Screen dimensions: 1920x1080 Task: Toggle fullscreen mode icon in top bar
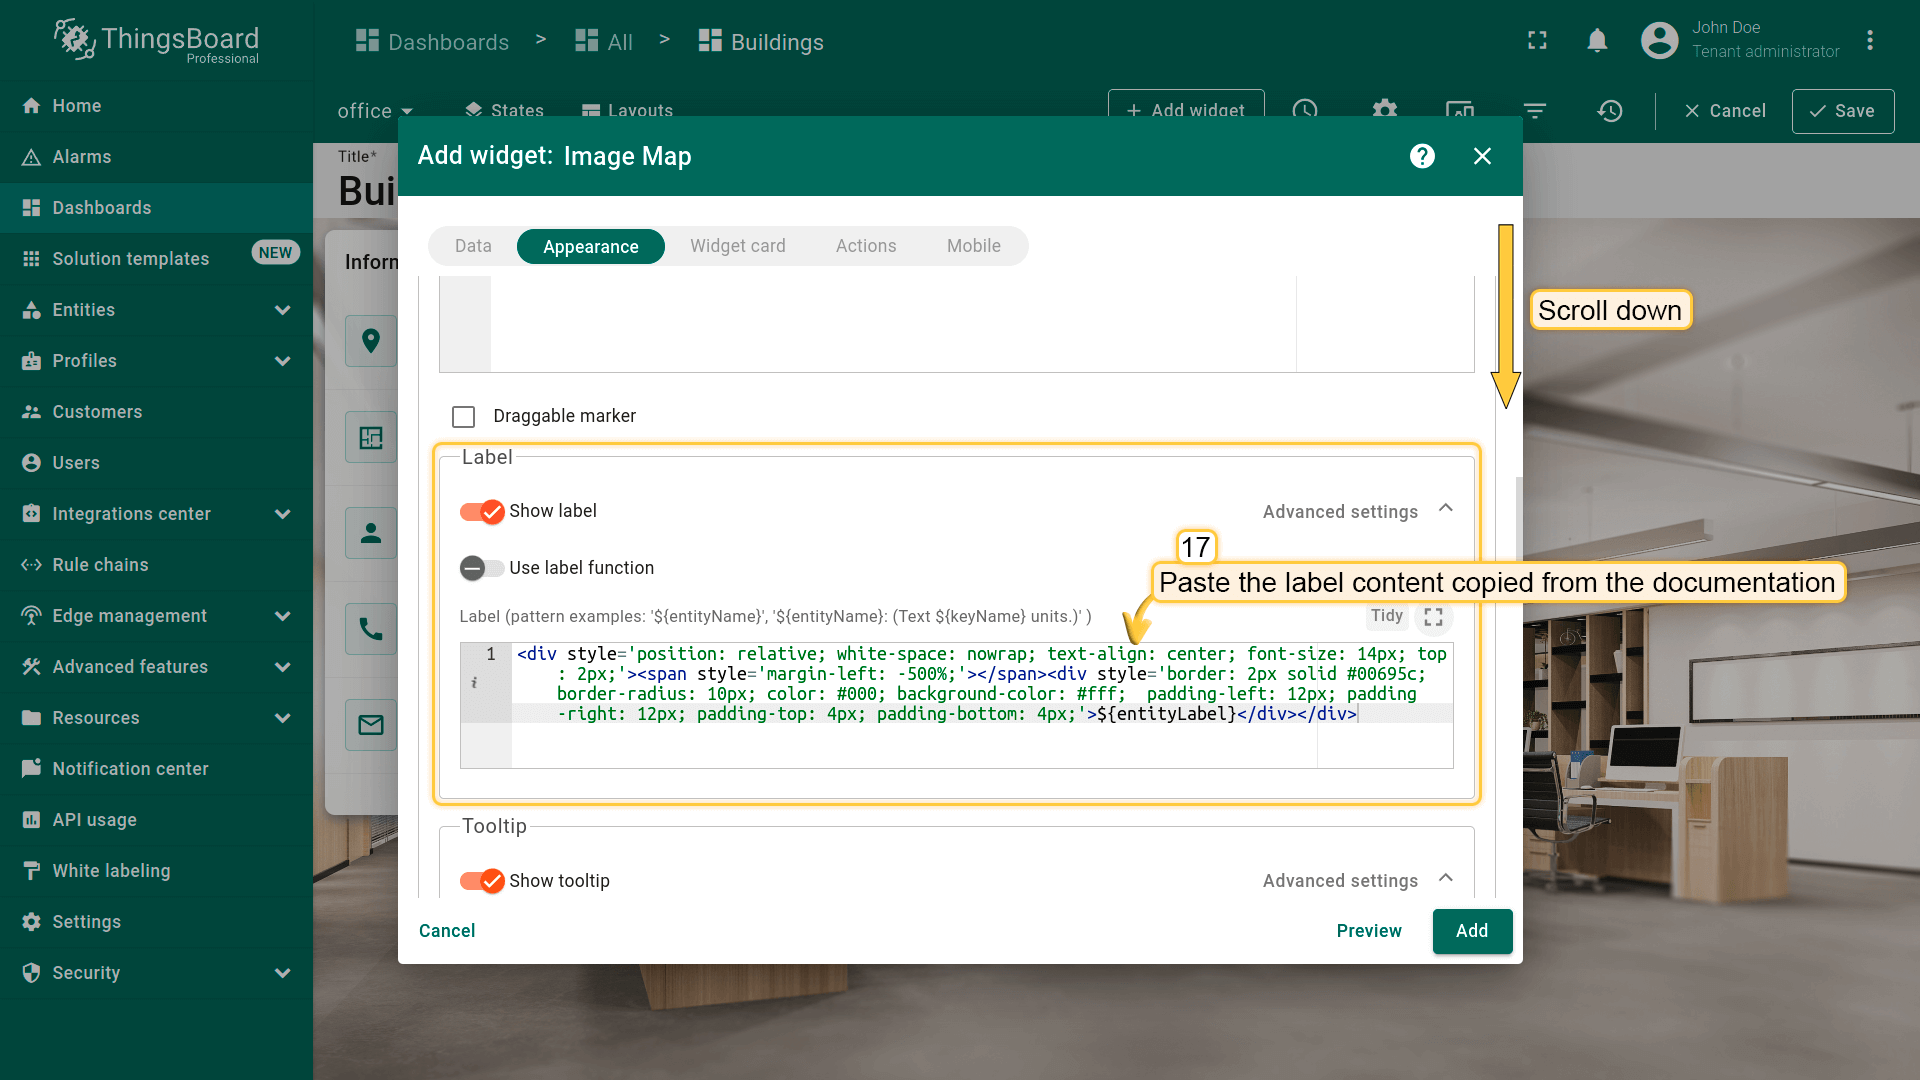[x=1537, y=40]
